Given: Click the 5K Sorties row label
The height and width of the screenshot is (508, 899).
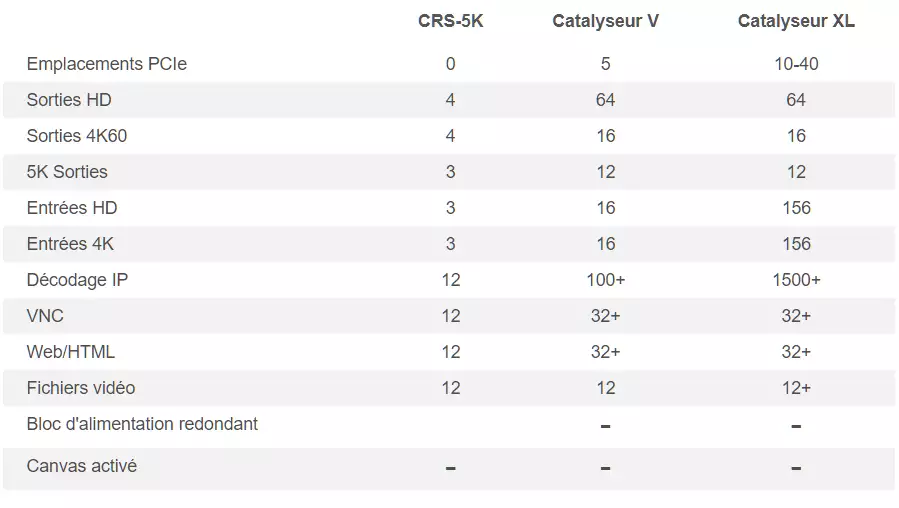Looking at the screenshot, I should click(67, 172).
